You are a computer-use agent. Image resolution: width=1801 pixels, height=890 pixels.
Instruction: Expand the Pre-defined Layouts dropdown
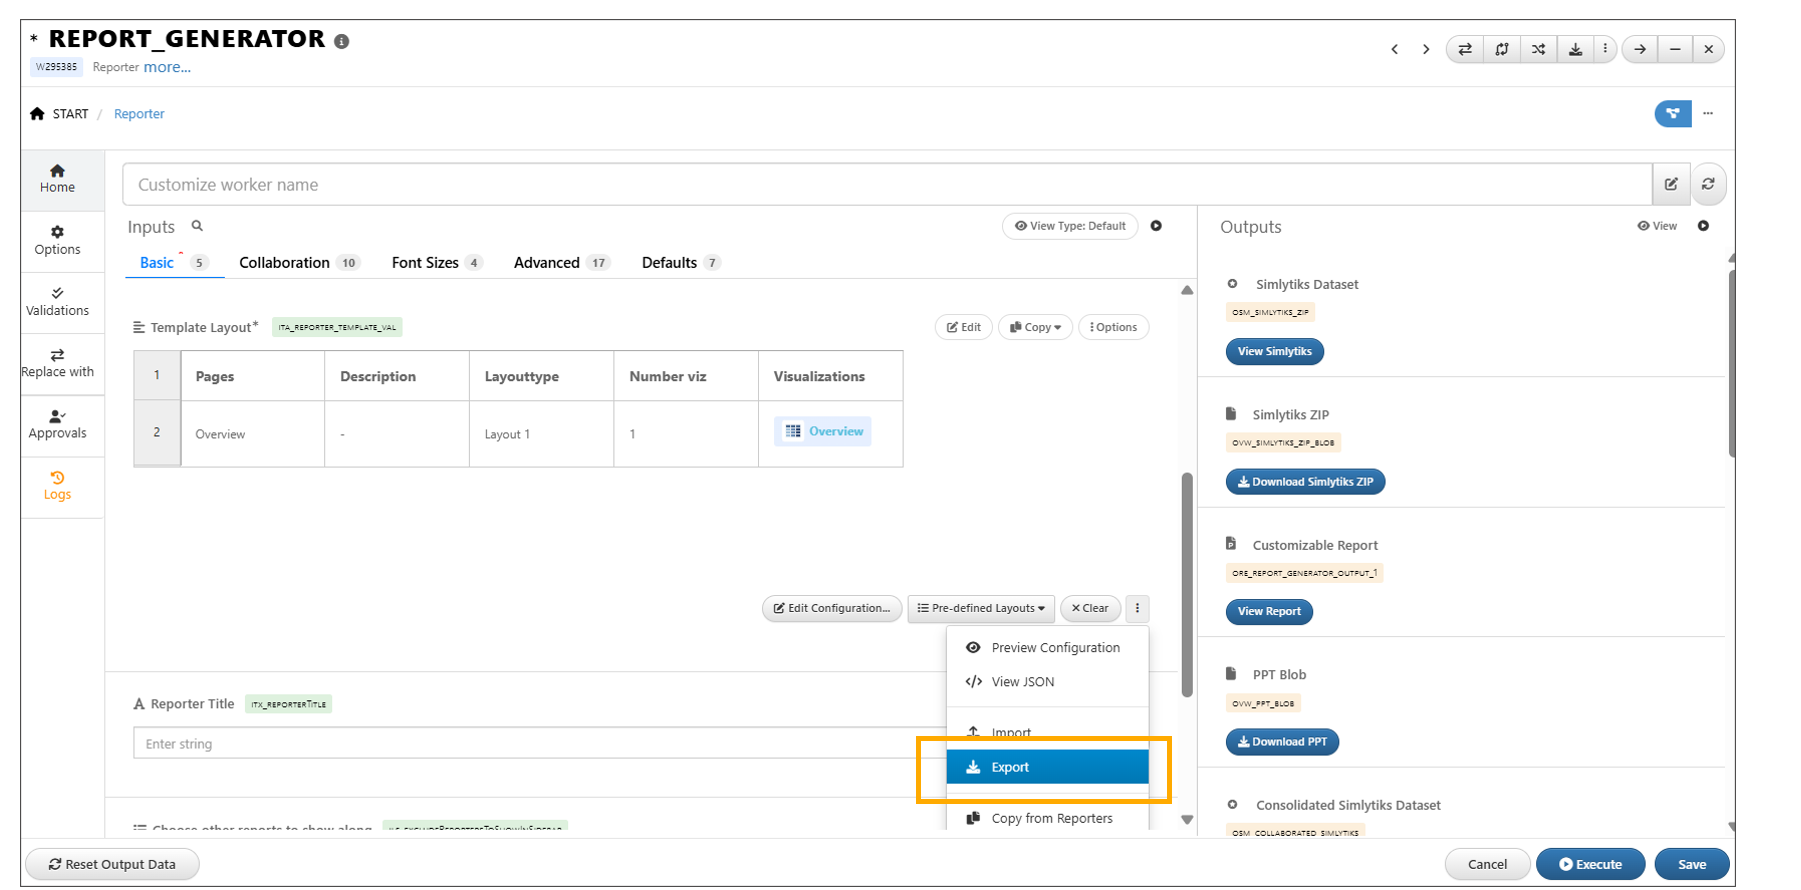click(x=981, y=608)
